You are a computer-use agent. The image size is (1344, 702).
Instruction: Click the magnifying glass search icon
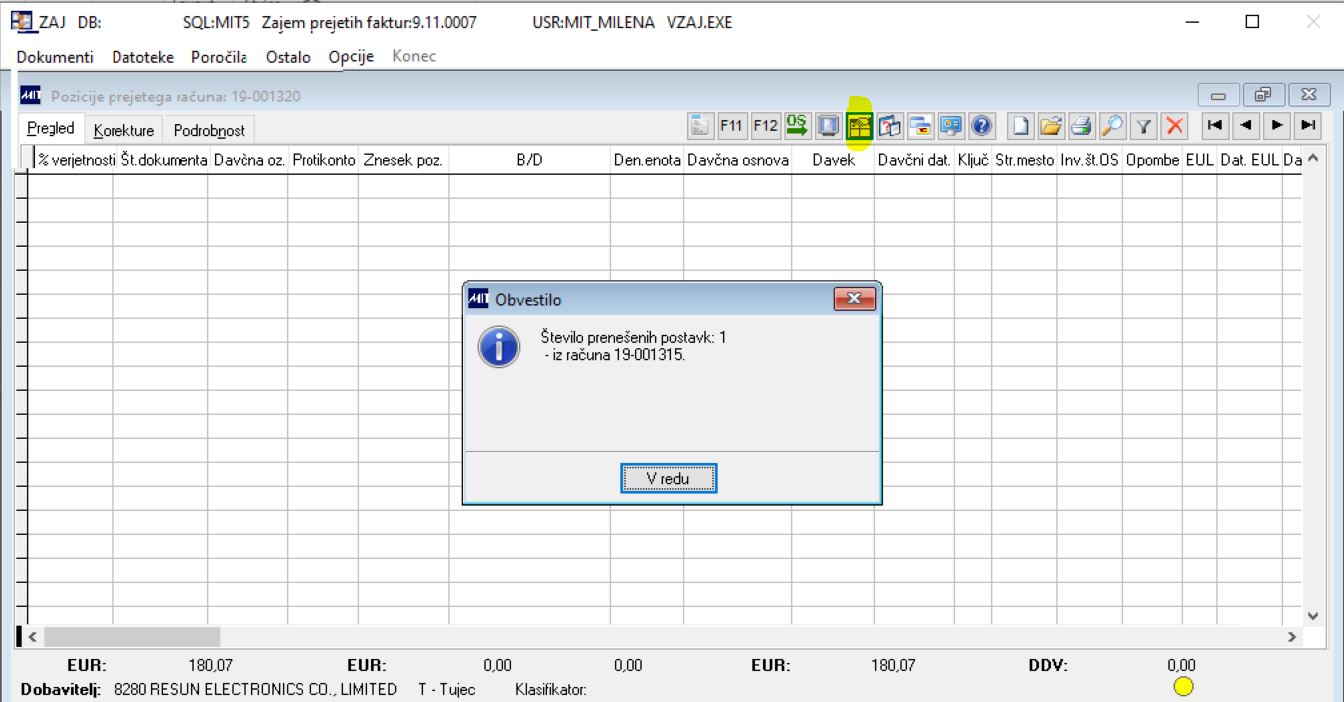[1110, 126]
